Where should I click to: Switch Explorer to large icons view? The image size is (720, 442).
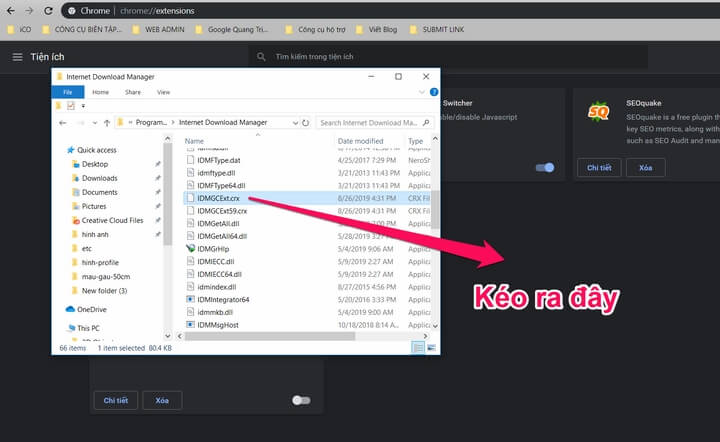431,348
